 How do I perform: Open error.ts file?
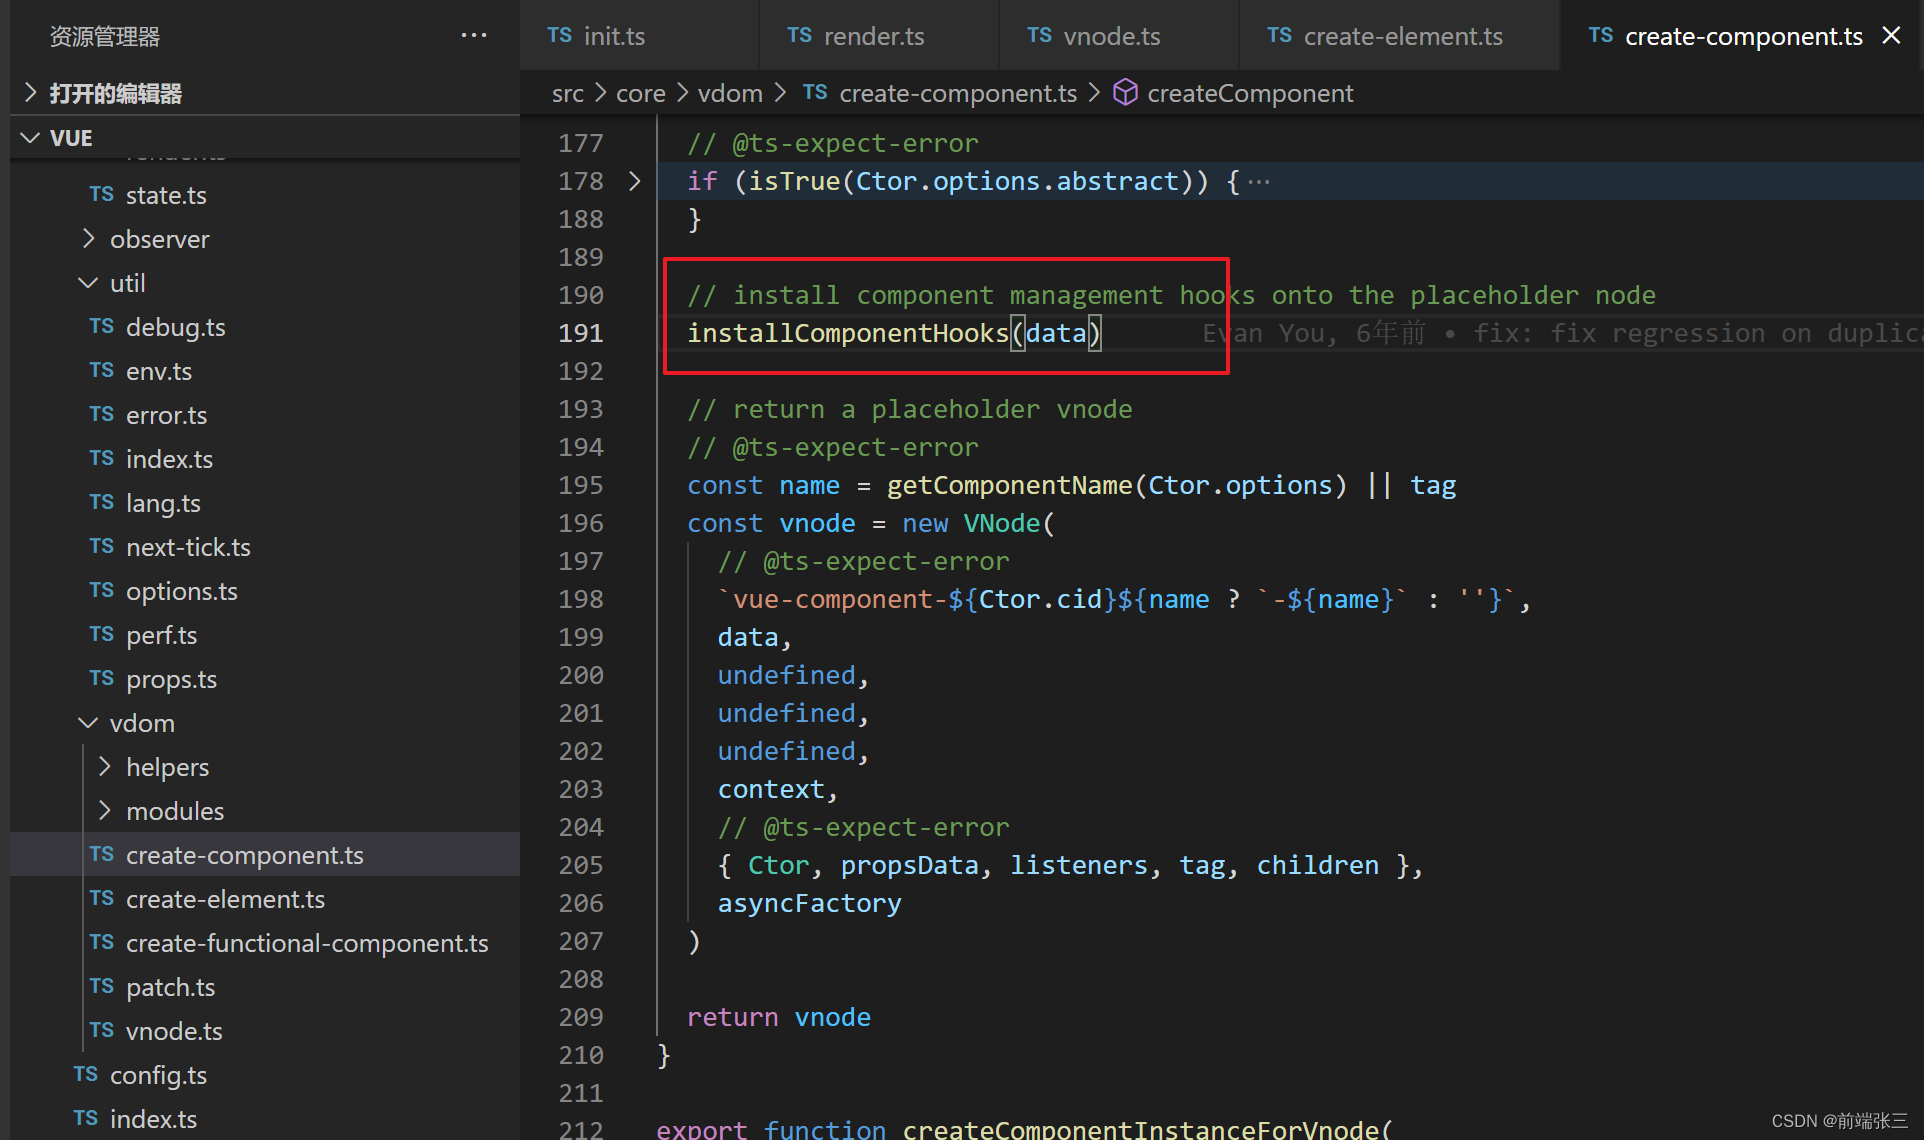[x=264, y=415]
